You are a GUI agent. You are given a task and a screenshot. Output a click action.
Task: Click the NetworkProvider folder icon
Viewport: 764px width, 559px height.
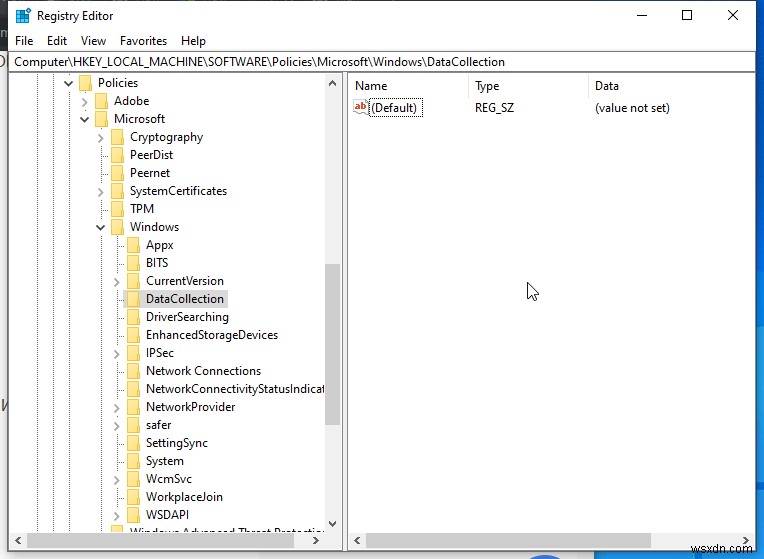tap(134, 407)
